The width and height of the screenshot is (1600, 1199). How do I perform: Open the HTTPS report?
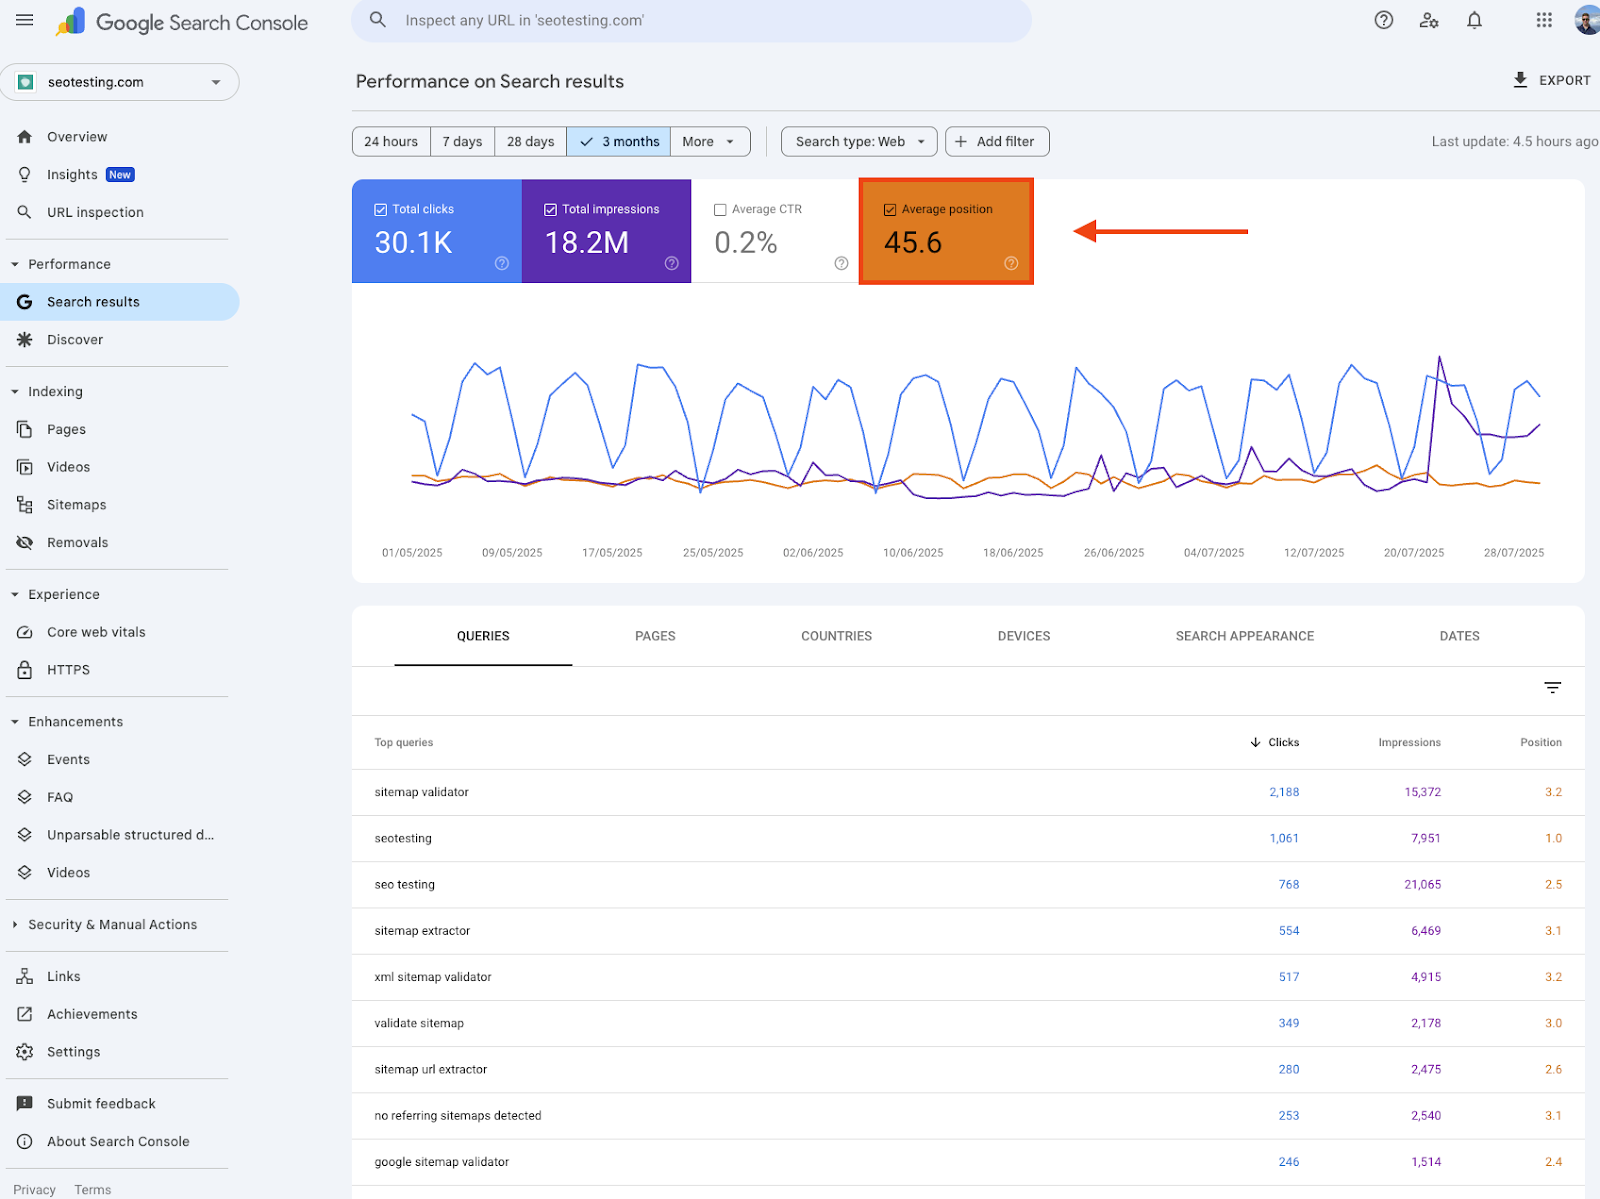68,669
